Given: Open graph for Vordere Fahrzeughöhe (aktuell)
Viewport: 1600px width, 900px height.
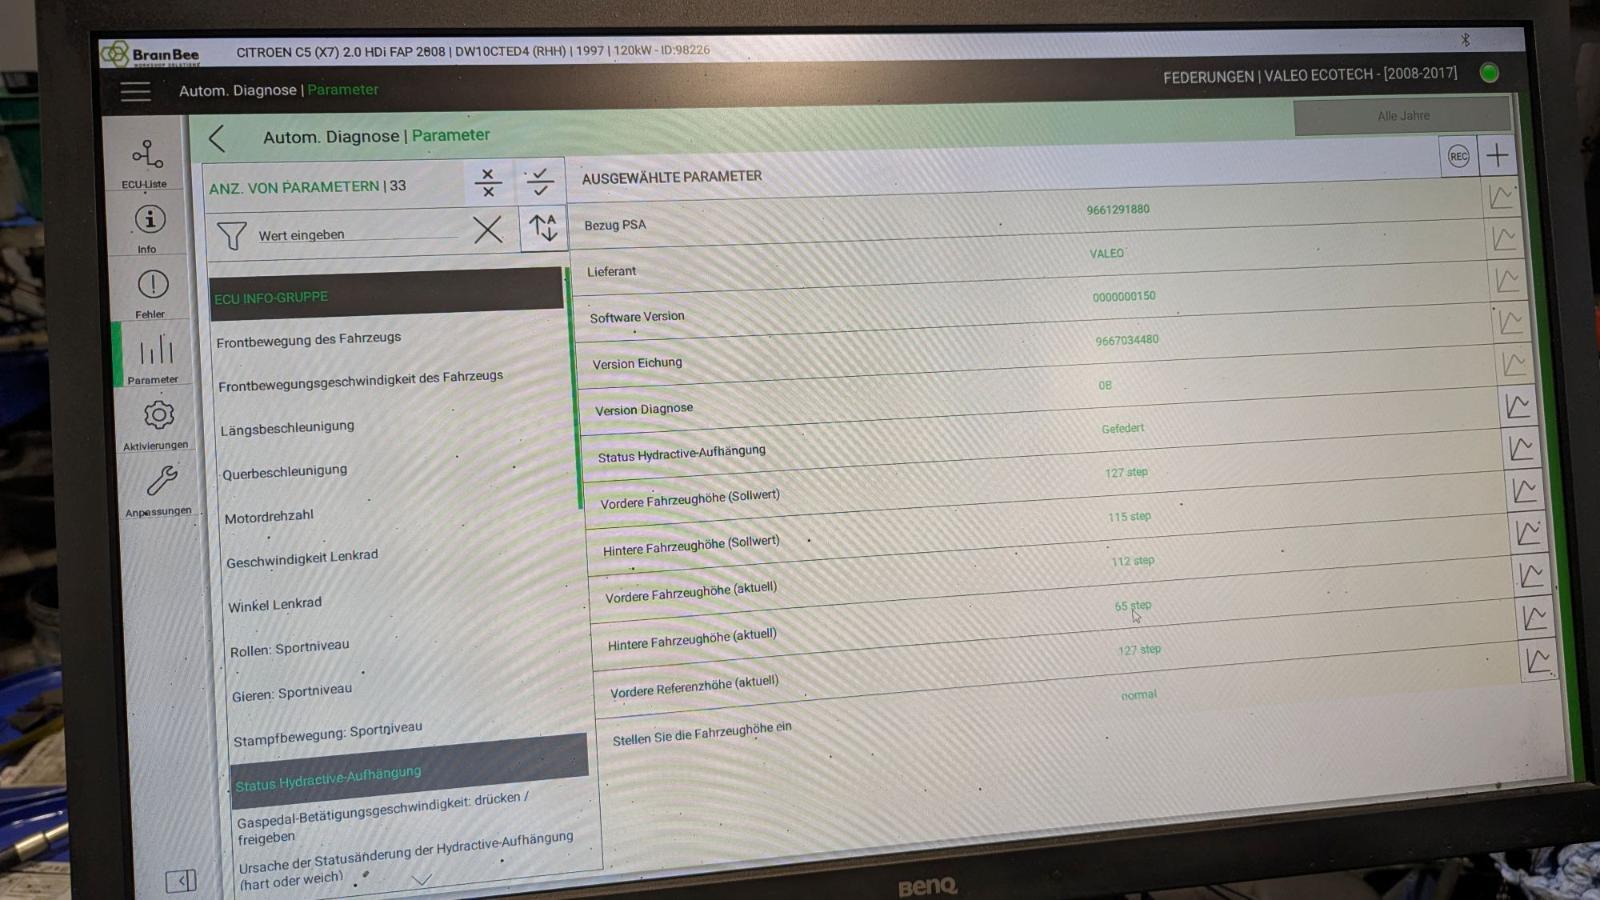Looking at the screenshot, I should [1528, 533].
